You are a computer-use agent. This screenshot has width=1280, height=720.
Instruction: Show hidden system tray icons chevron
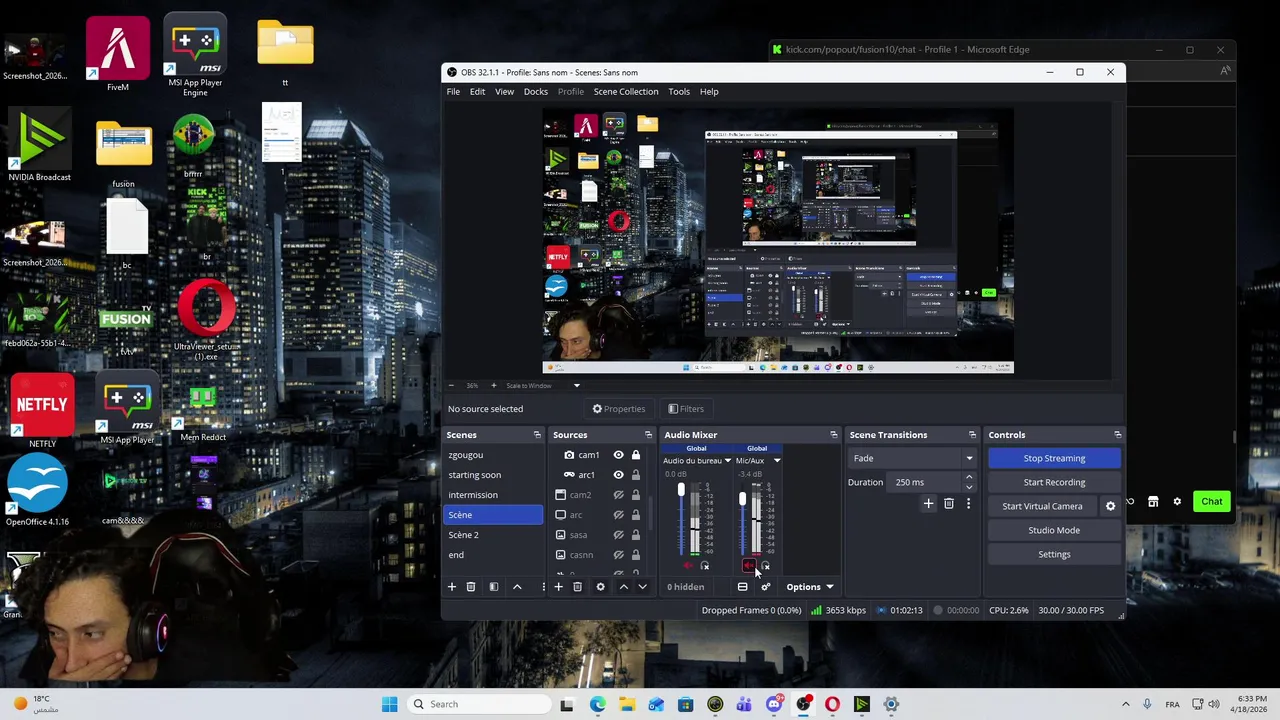[1125, 704]
